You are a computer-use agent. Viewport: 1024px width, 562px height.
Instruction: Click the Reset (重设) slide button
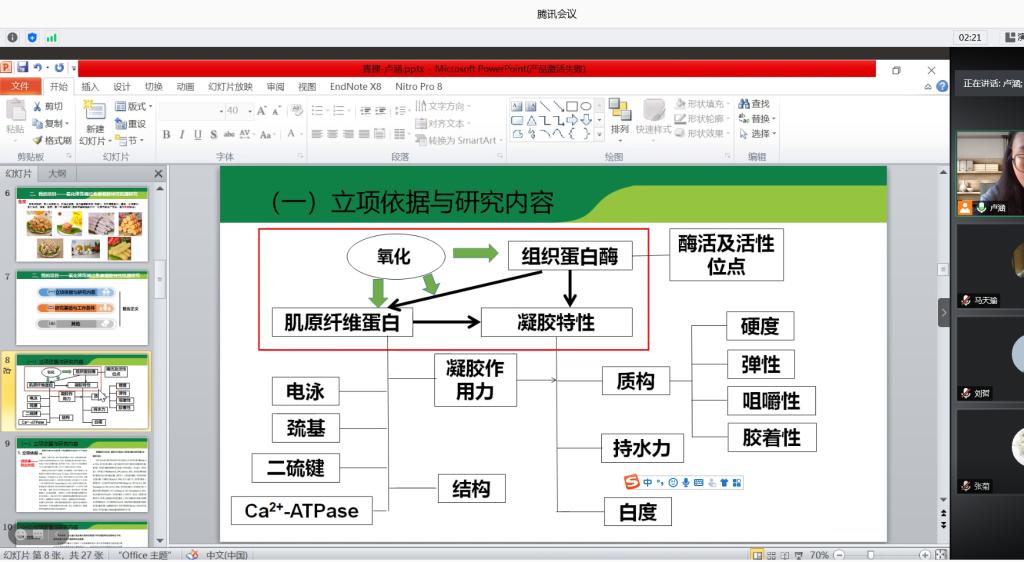pyautogui.click(x=130, y=124)
